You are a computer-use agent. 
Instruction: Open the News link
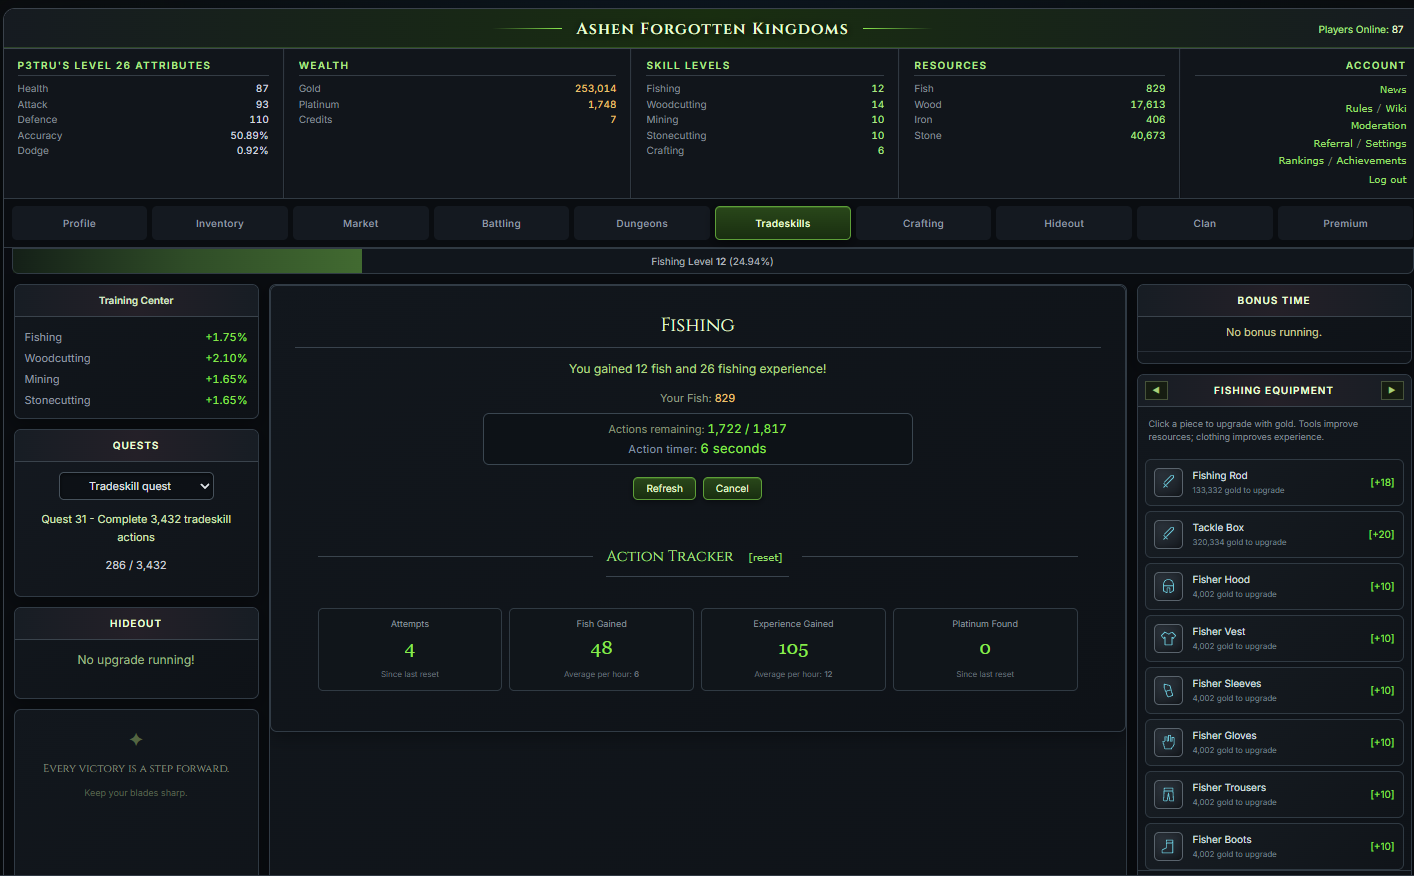tap(1393, 90)
